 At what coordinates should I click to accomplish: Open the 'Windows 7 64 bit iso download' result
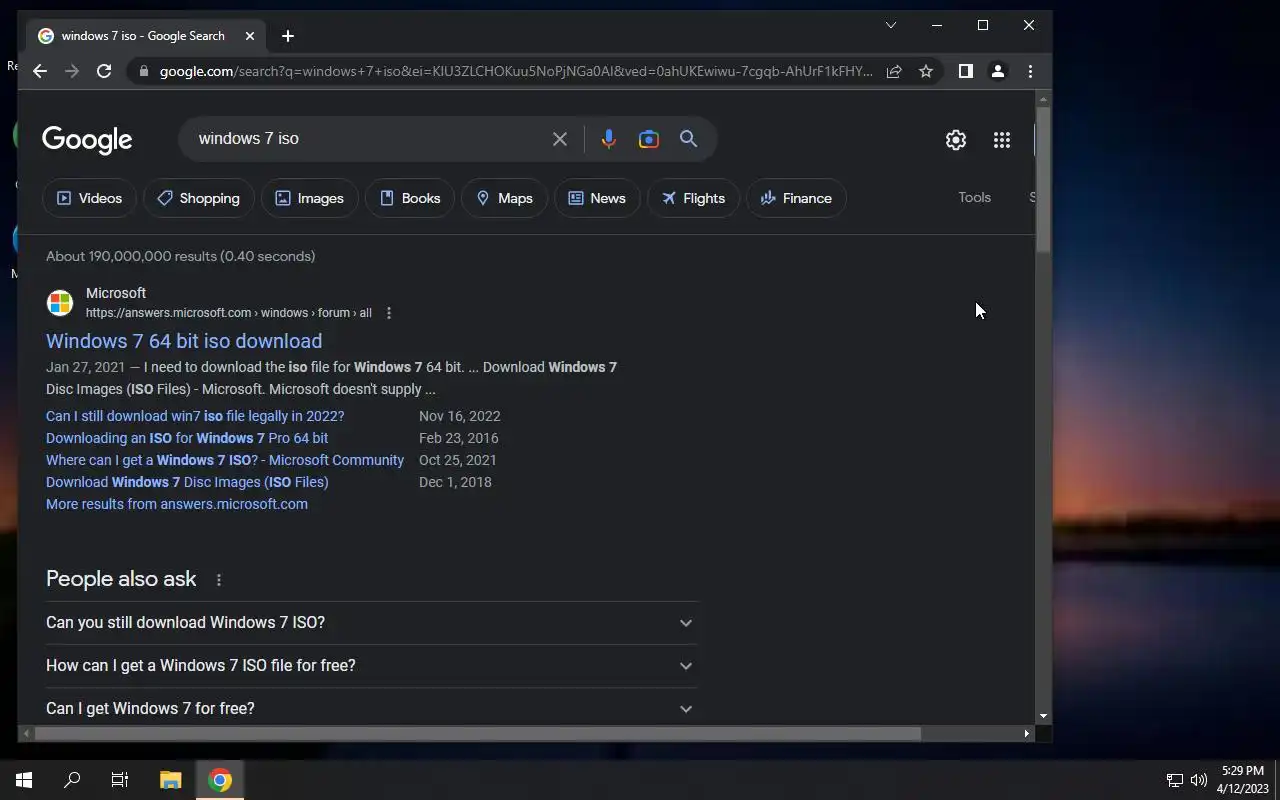184,341
